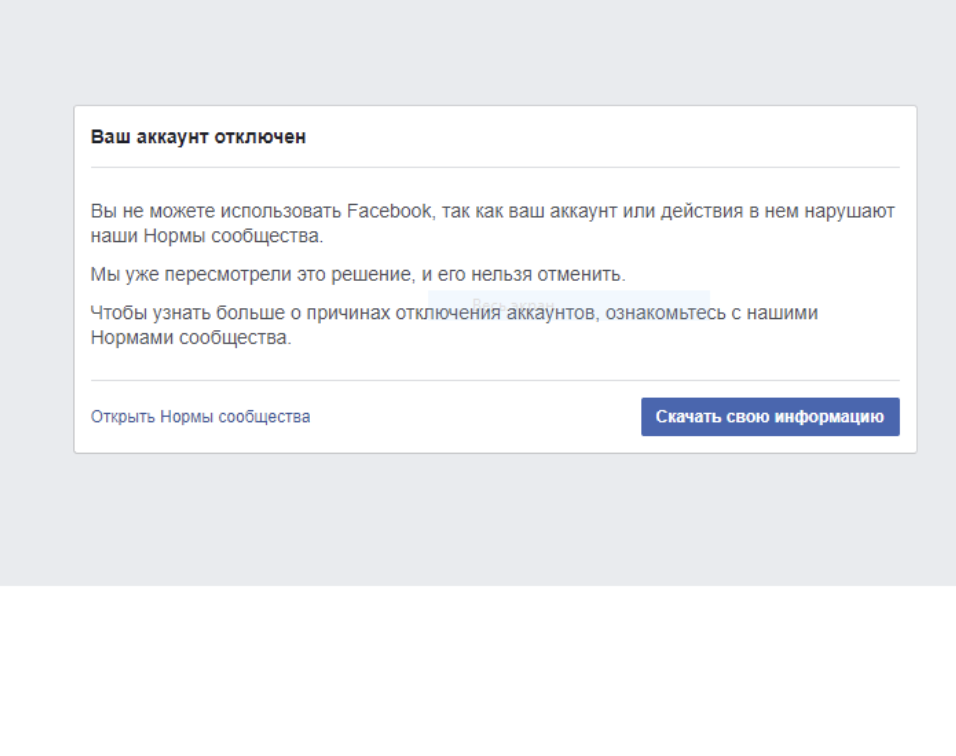The image size is (956, 756).
Task: Click the white area below the gray section
Action: [478, 670]
